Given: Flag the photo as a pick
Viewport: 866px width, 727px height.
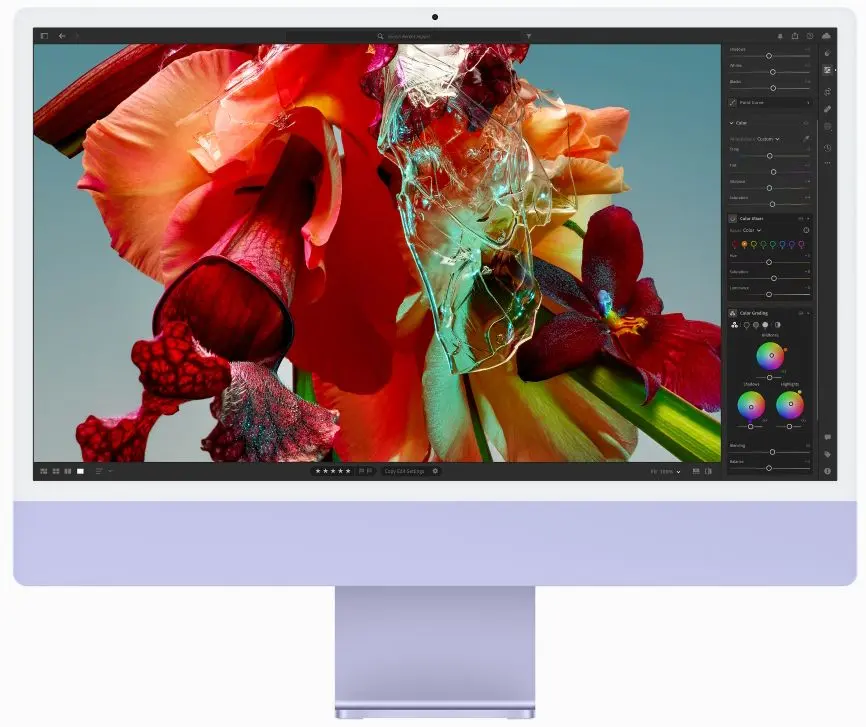Looking at the screenshot, I should [362, 470].
